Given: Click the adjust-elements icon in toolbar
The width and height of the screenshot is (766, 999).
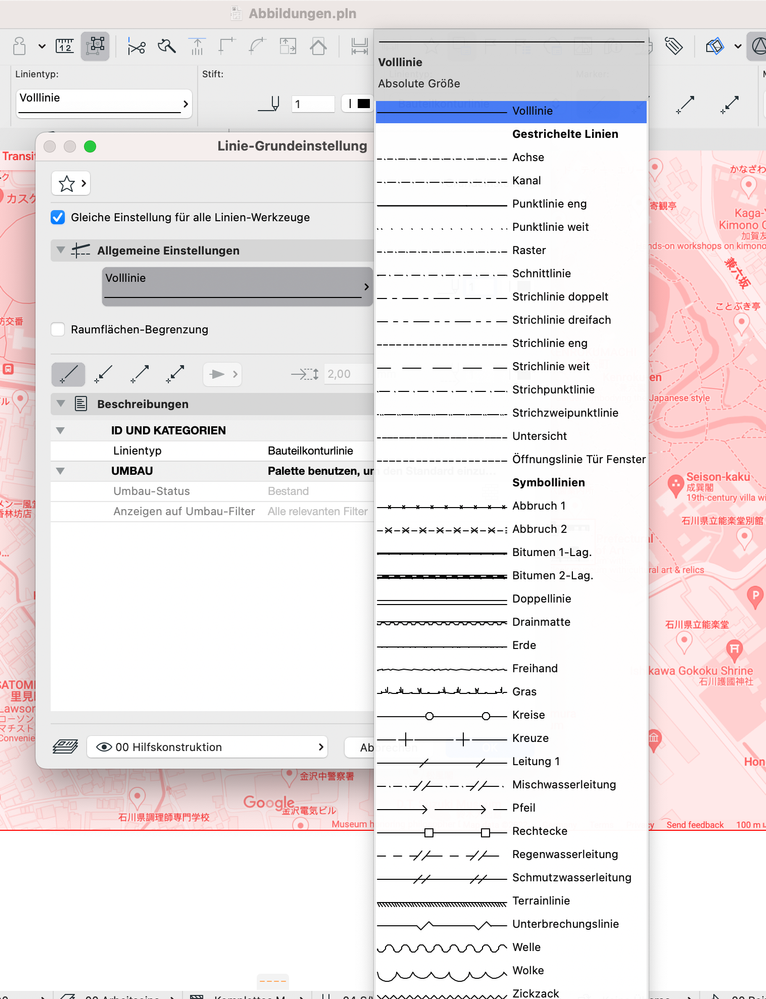Looking at the screenshot, I should click(x=198, y=47).
